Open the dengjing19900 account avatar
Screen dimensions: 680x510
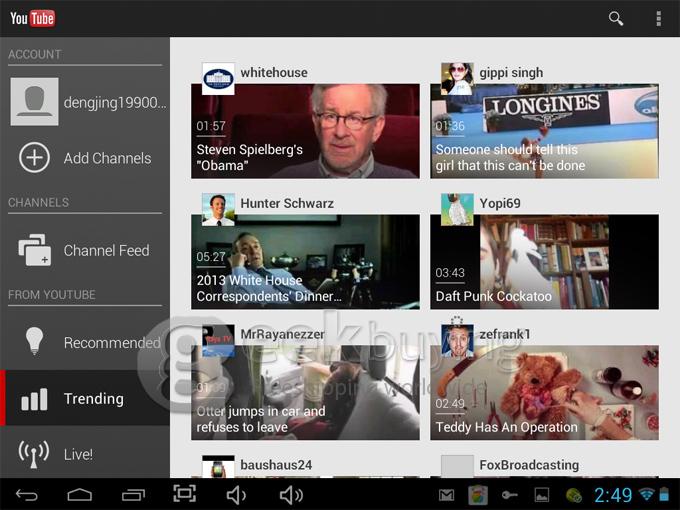34,101
